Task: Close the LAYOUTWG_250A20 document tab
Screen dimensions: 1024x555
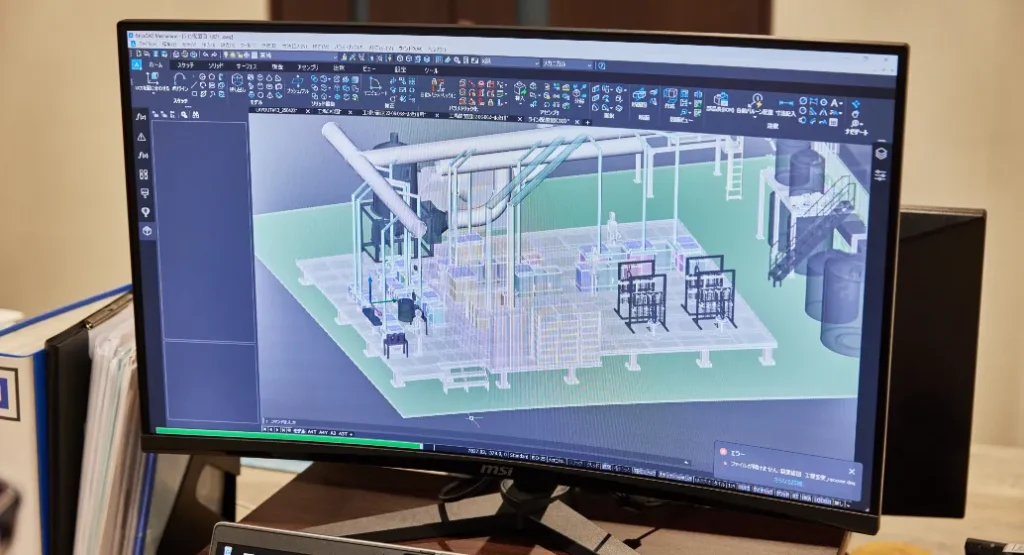Action: tap(308, 110)
